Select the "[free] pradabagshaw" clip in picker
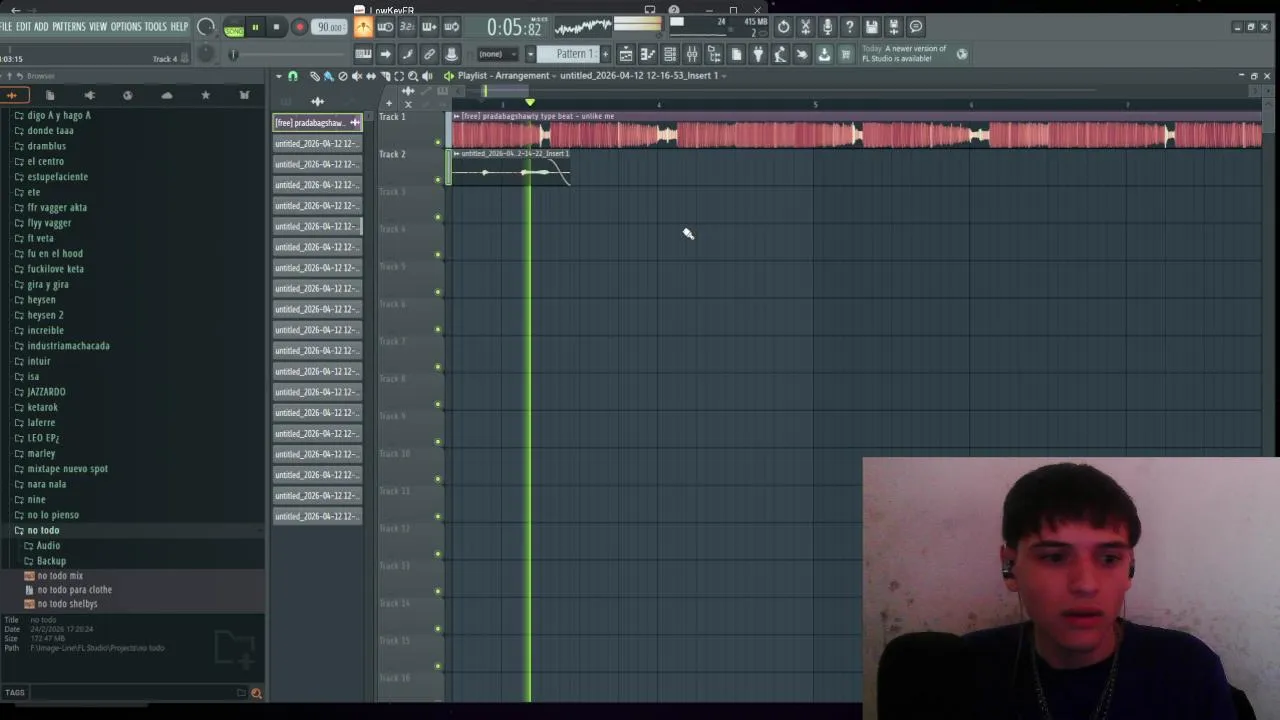The image size is (1280, 720). point(317,122)
